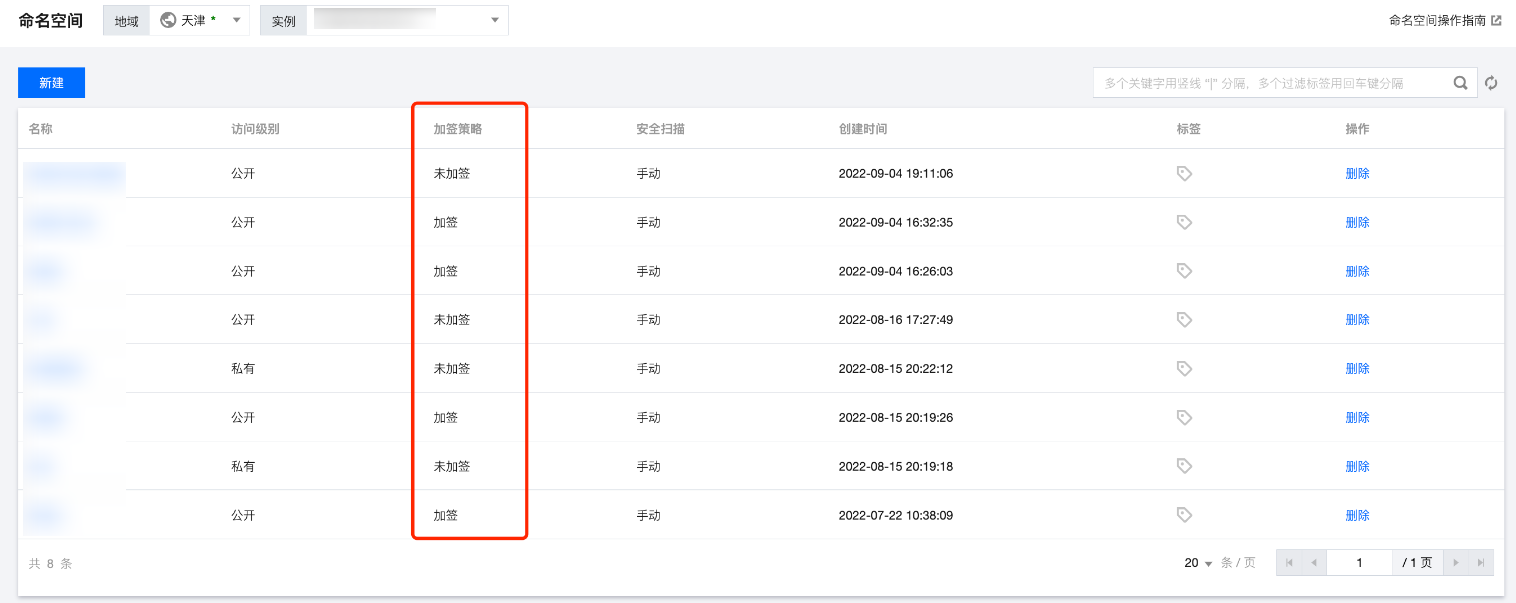The height and width of the screenshot is (603, 1516).
Task: Click 私有 in the 2022-08-15 20:19:18 row
Action: tap(243, 466)
